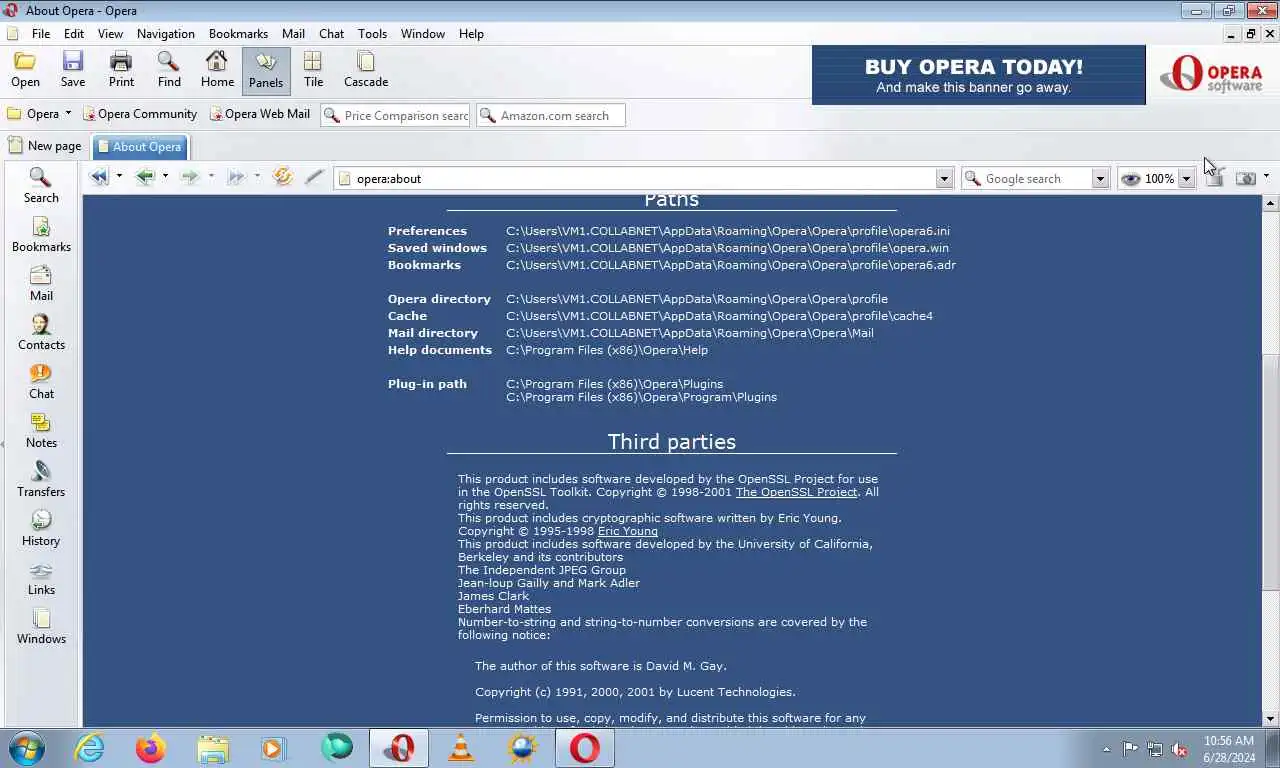
Task: Open the Mail panel in sidebar
Action: (41, 284)
